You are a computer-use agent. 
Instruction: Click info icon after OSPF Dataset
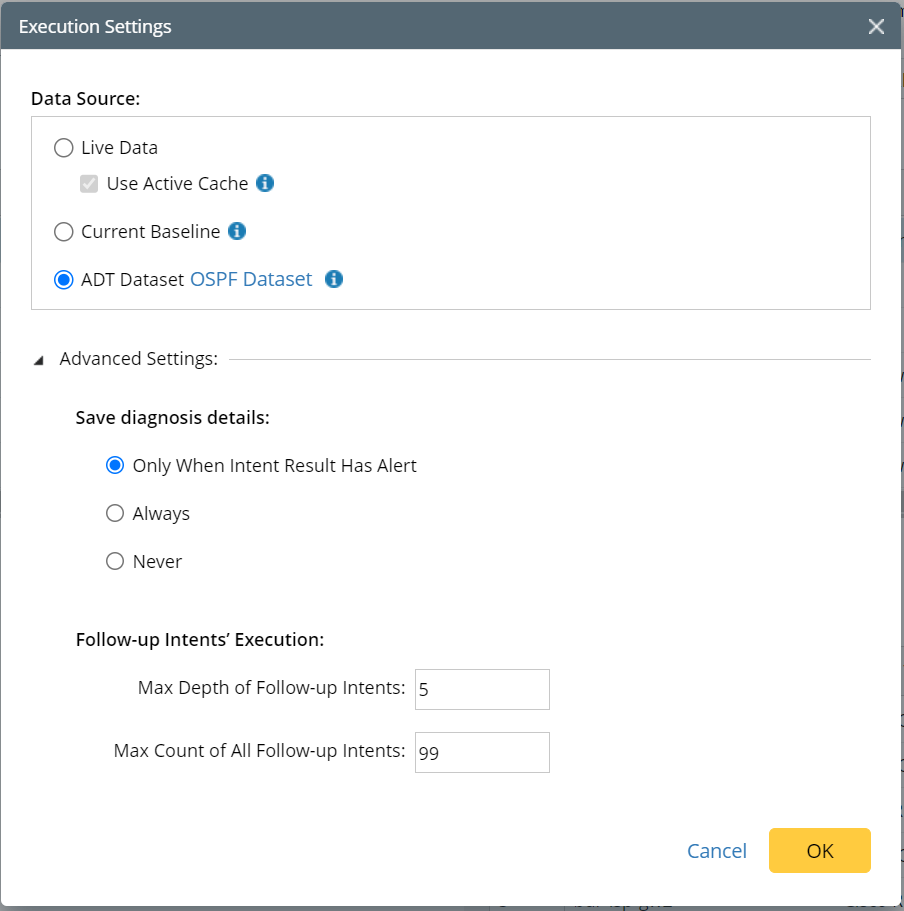pyautogui.click(x=334, y=279)
